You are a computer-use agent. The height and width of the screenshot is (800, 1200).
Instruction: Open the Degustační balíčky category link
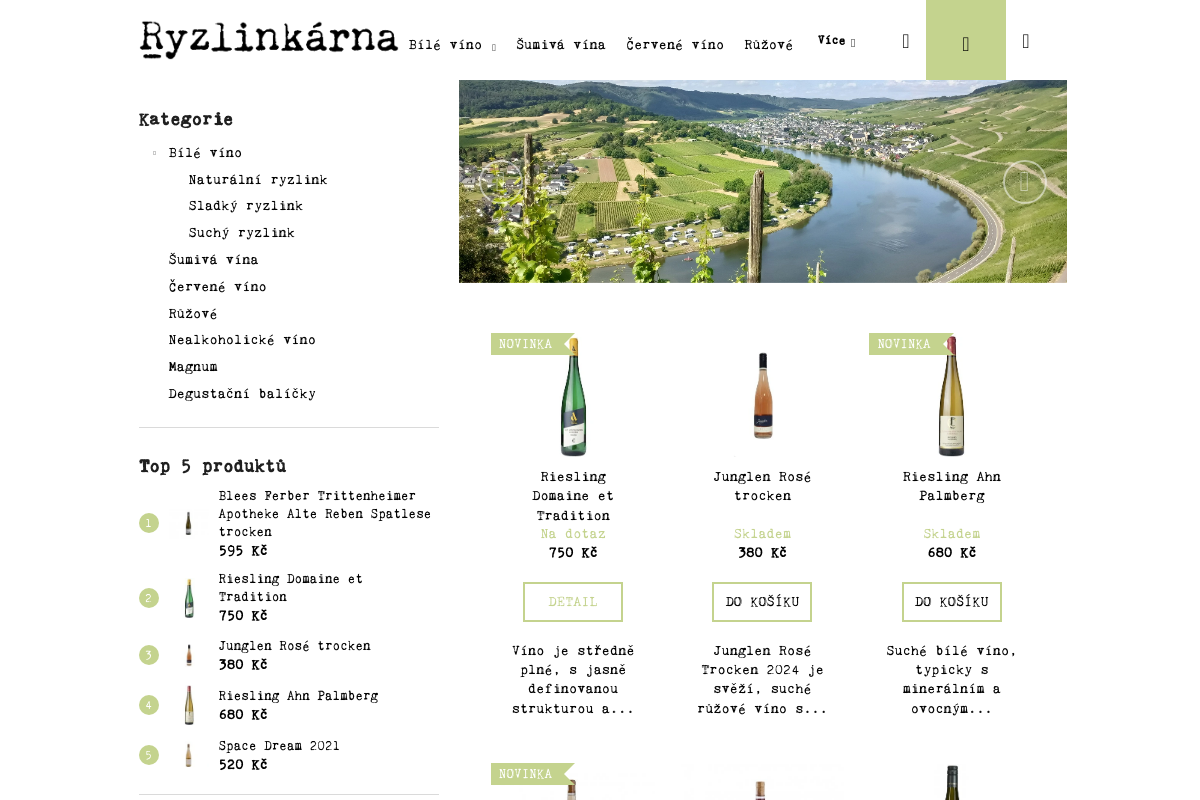click(242, 393)
